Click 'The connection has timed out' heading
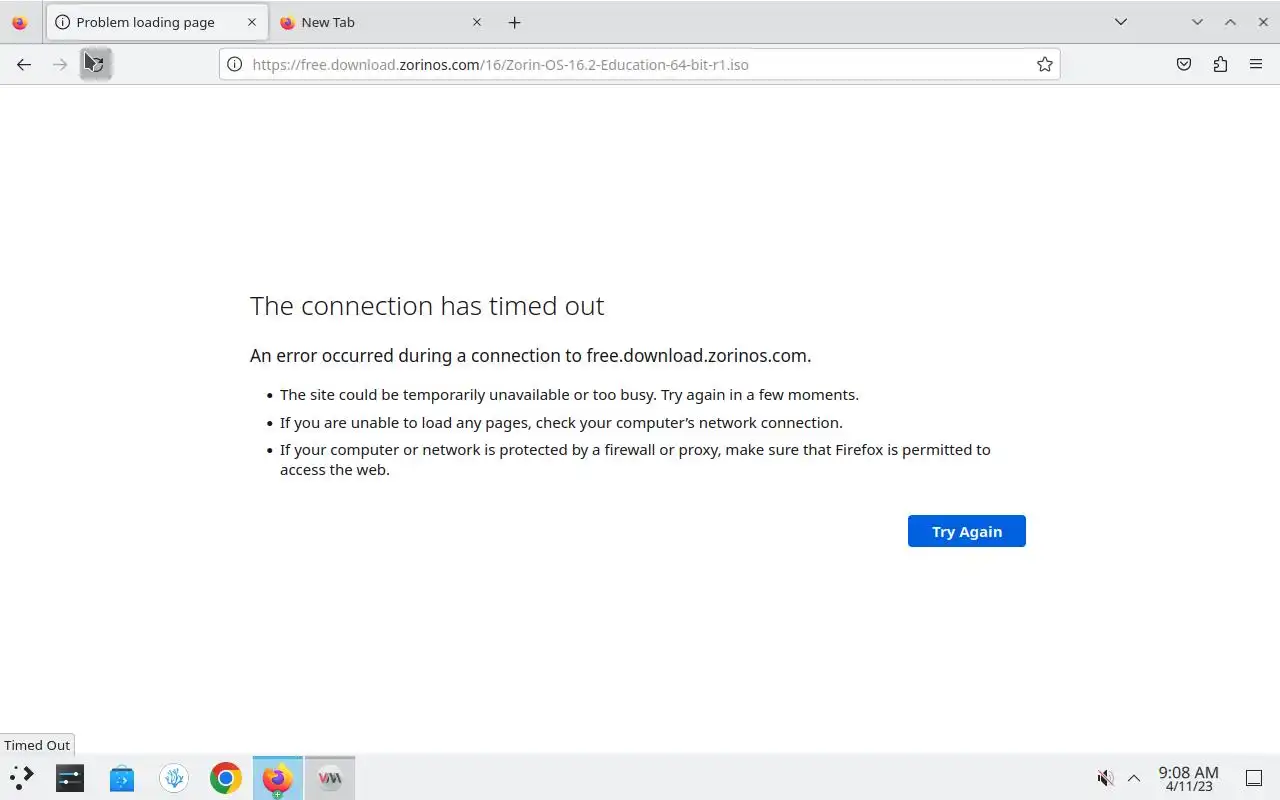This screenshot has width=1280, height=800. [x=427, y=306]
